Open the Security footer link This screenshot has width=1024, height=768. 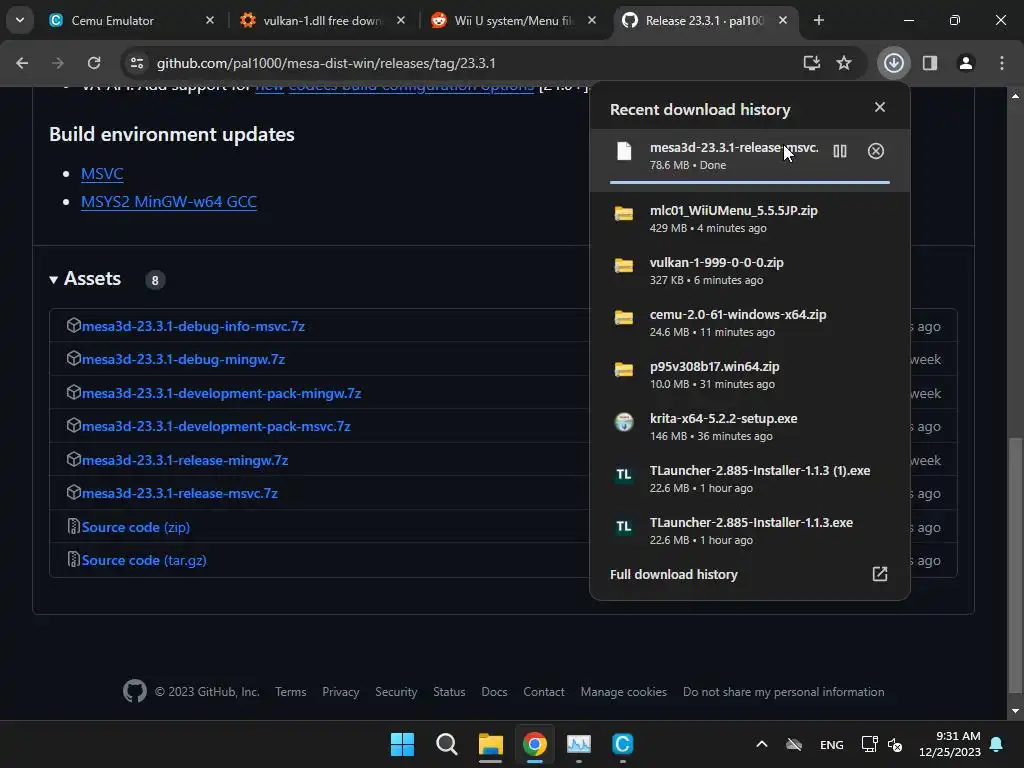396,692
